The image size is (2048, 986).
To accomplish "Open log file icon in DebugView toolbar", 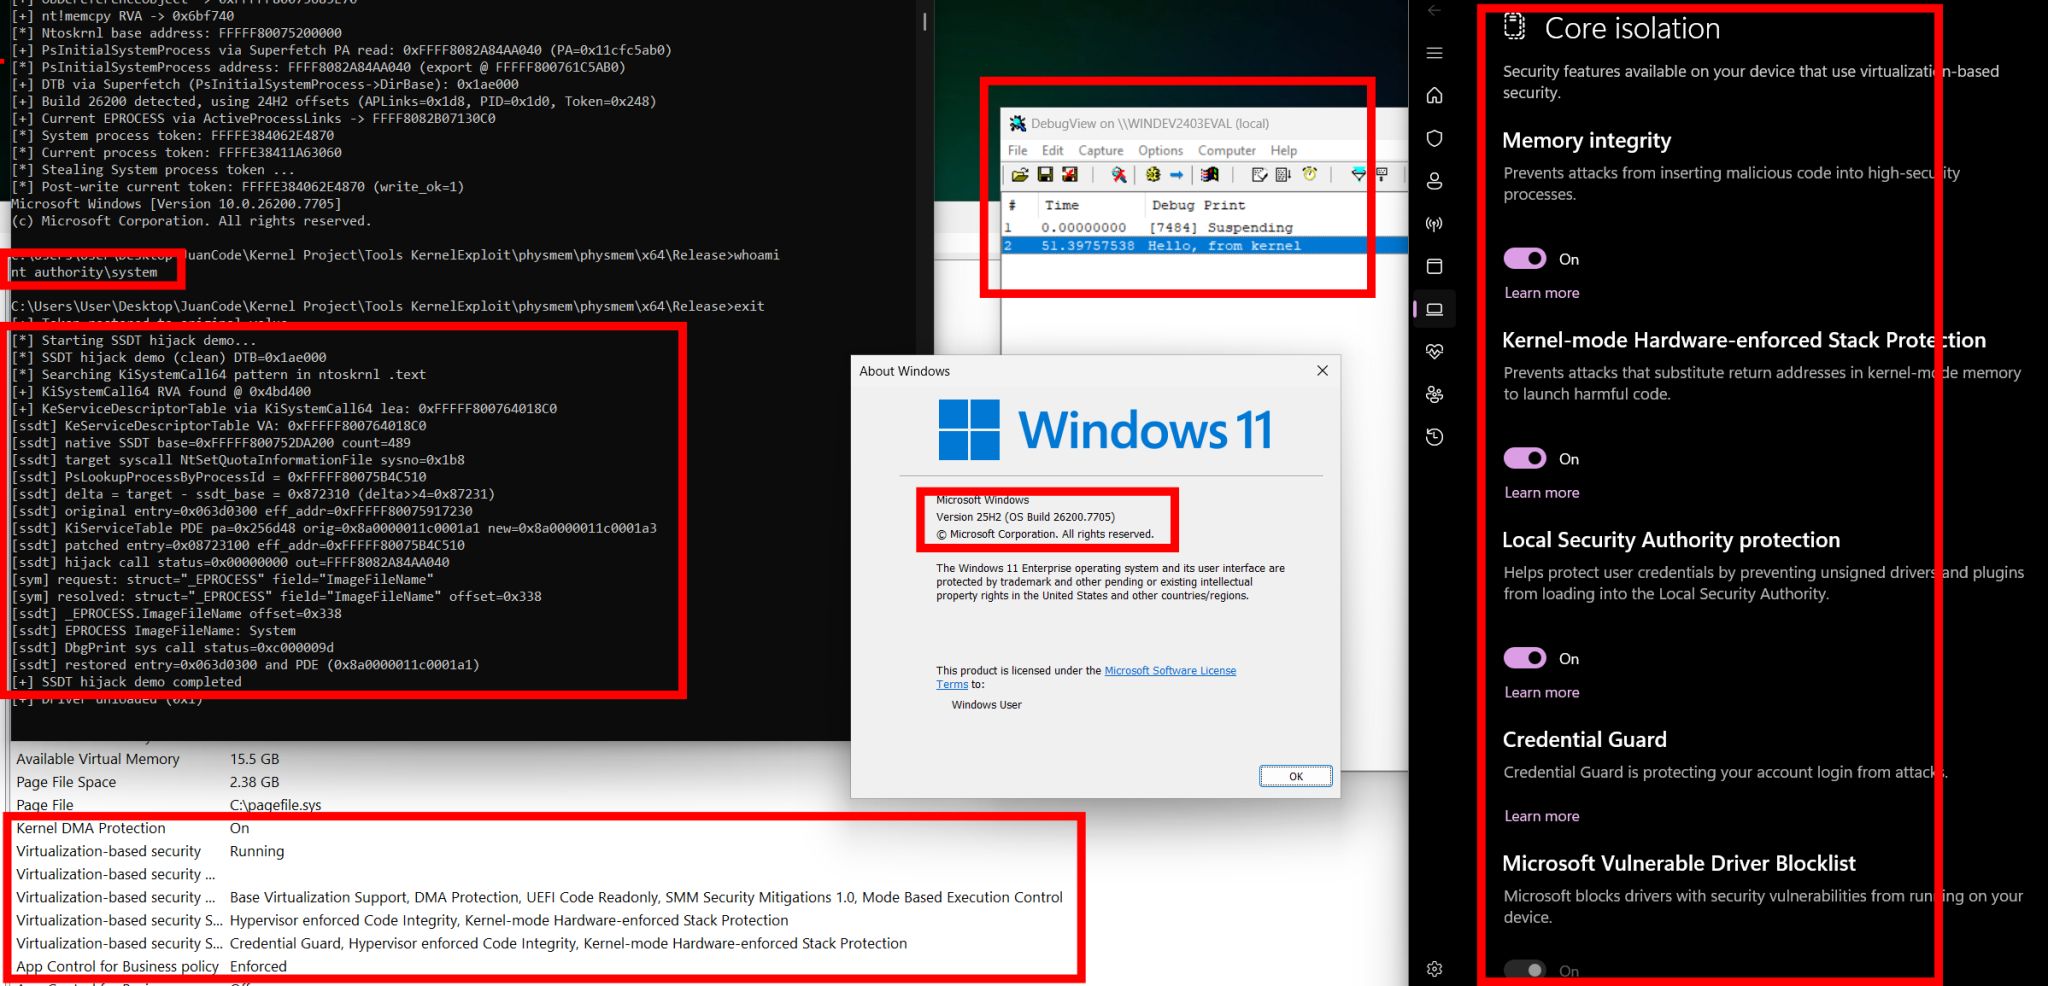I will click(x=1020, y=175).
